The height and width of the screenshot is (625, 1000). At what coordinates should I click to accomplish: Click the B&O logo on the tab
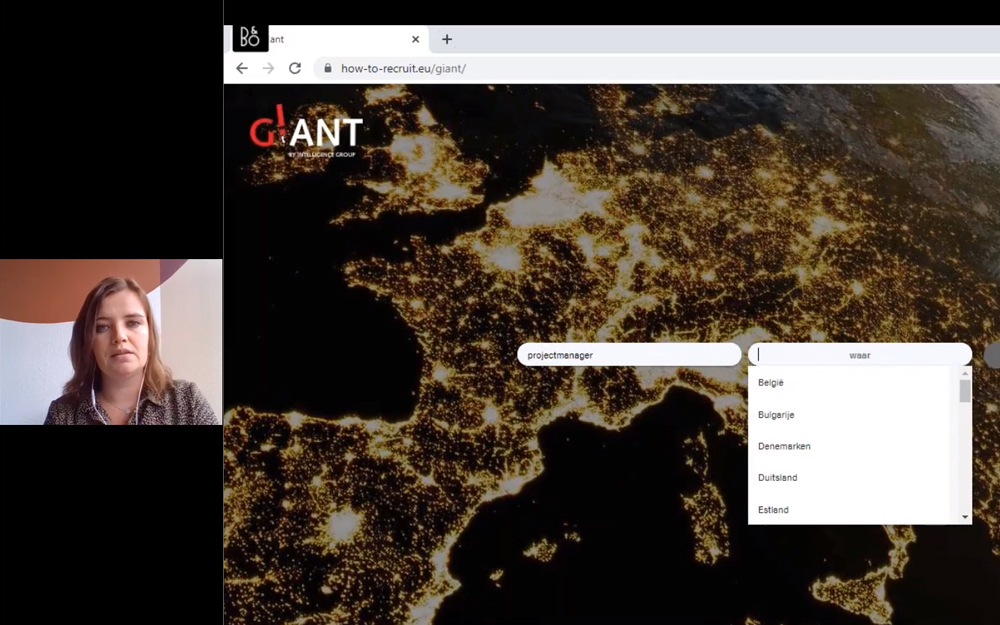(x=248, y=38)
